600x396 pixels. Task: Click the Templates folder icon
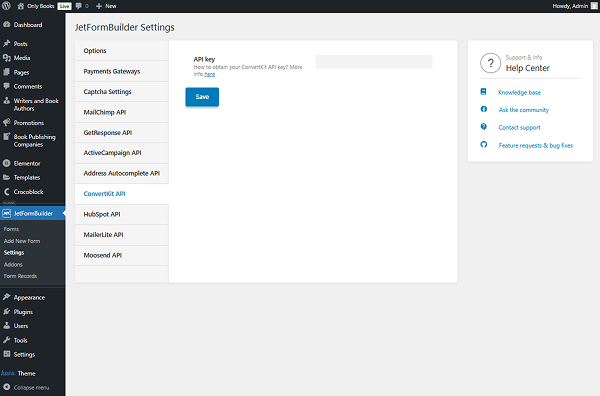point(7,178)
